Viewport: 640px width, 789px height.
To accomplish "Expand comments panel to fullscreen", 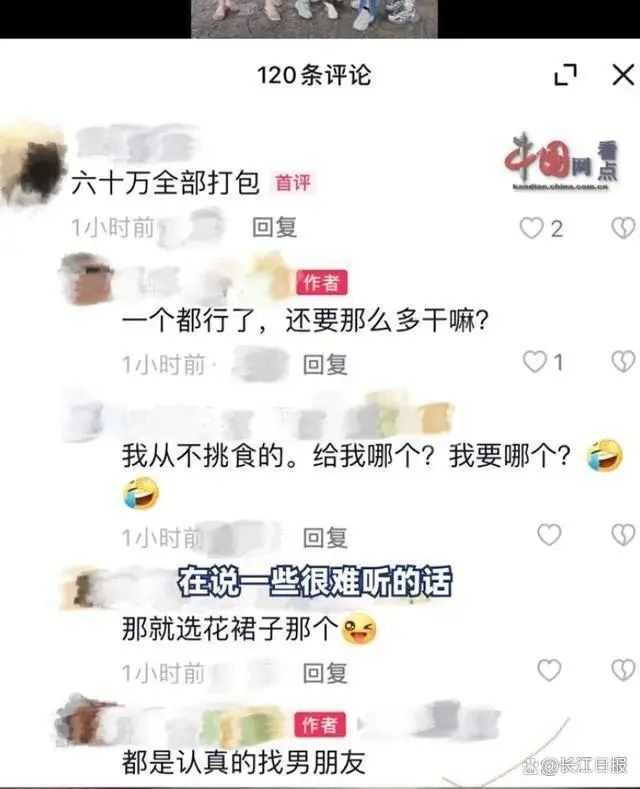I will [x=566, y=75].
